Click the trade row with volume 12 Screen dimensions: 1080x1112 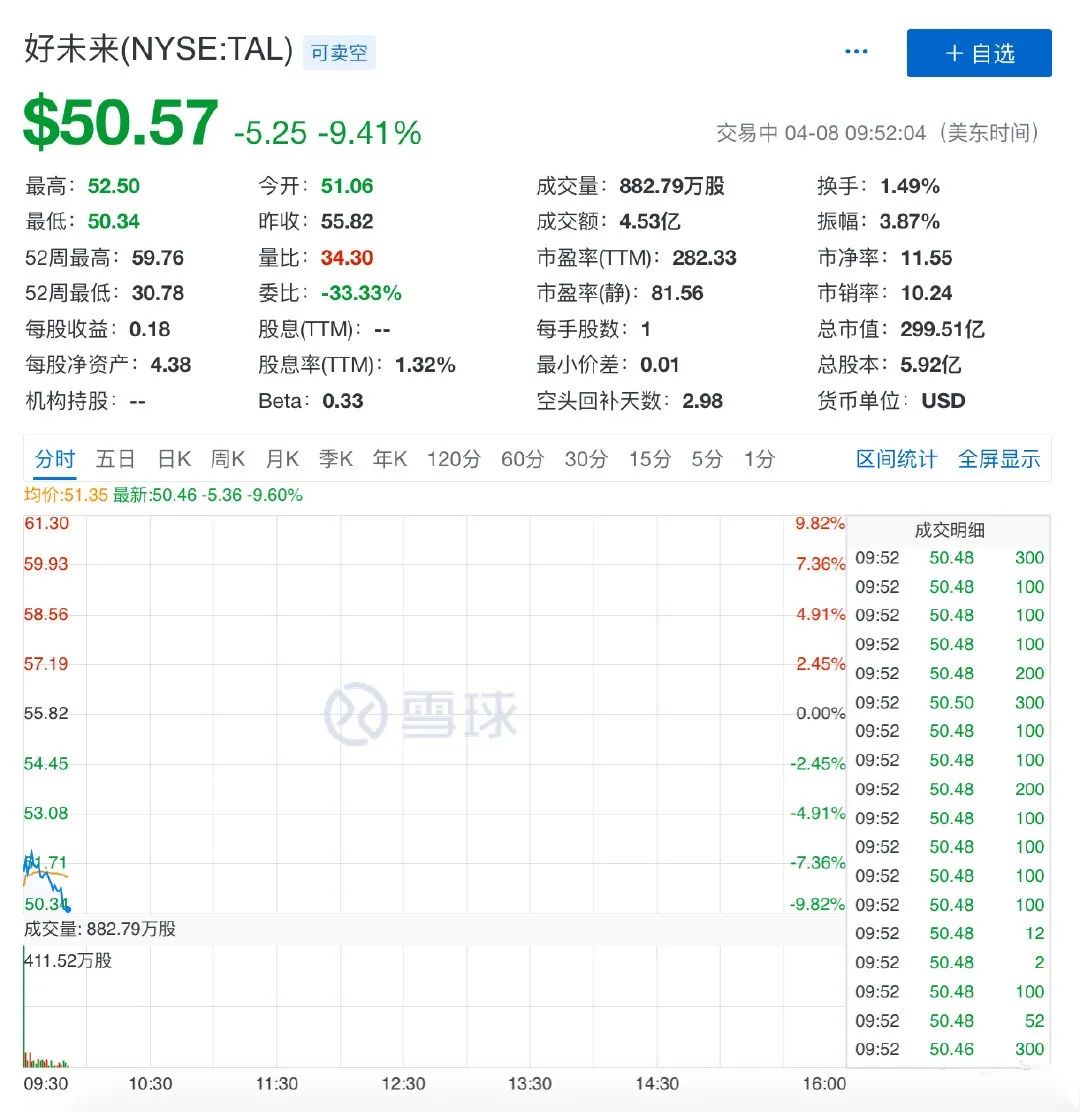pos(949,934)
